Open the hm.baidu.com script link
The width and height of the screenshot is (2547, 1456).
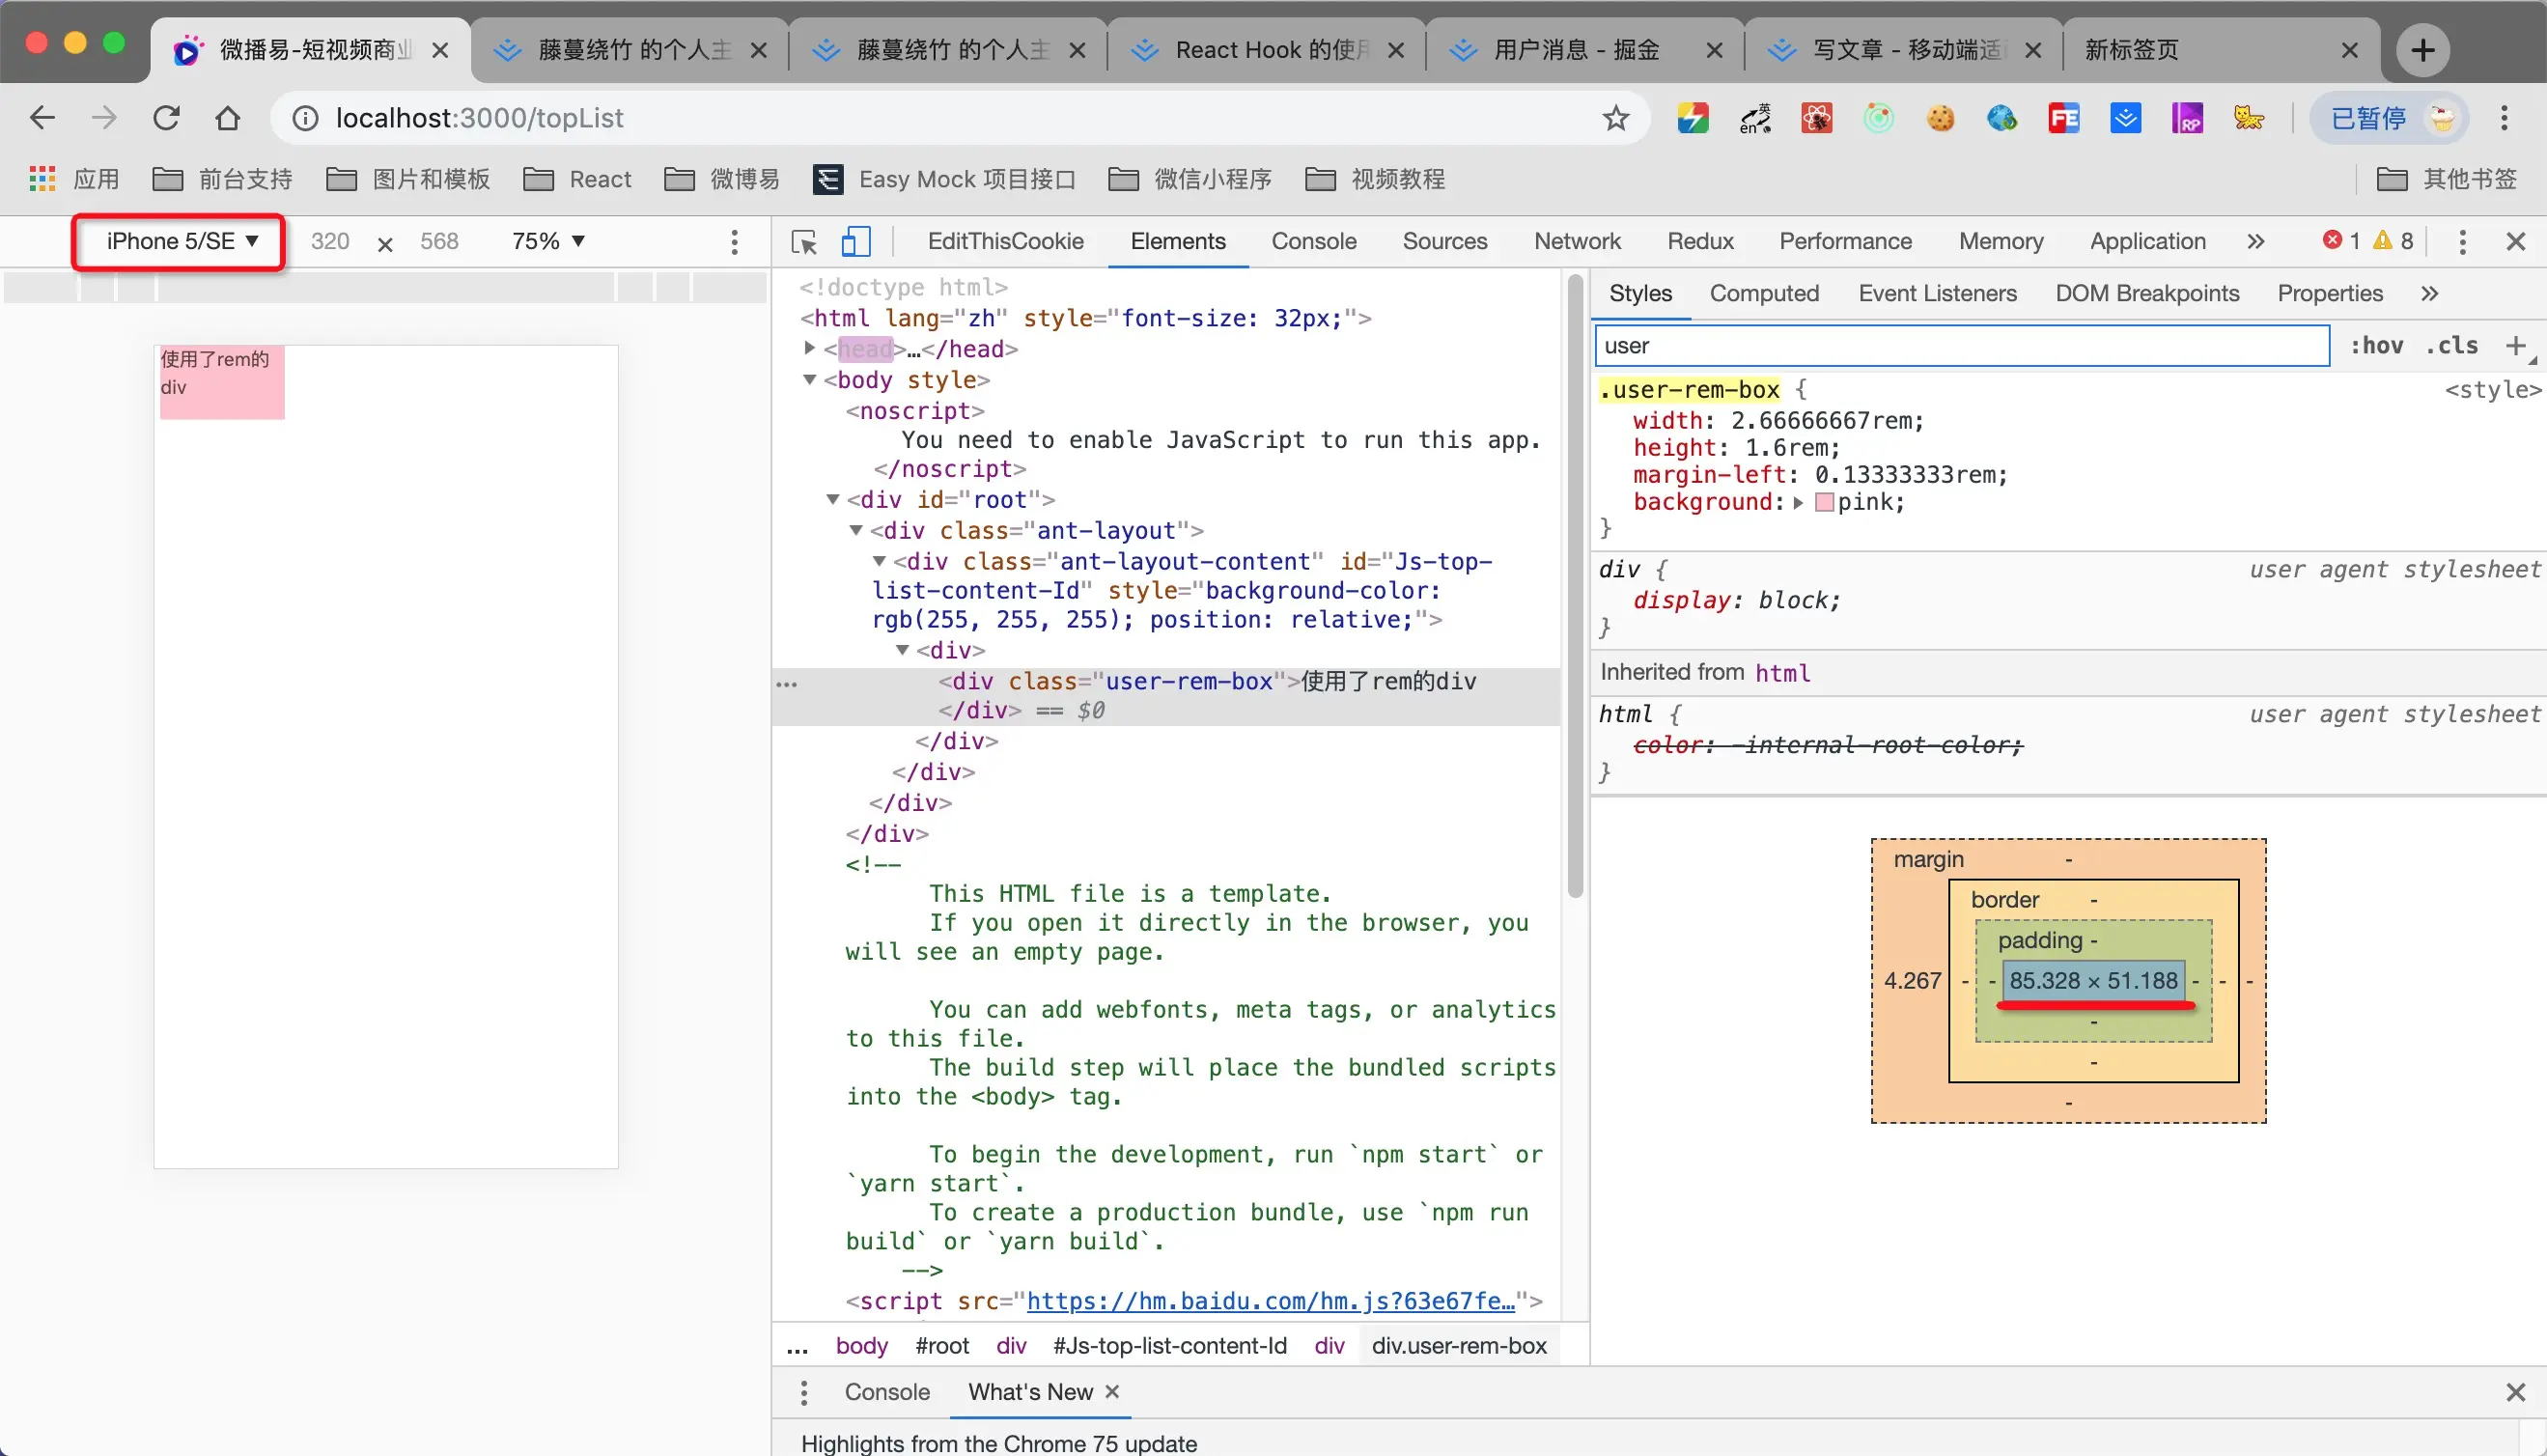click(1270, 1301)
